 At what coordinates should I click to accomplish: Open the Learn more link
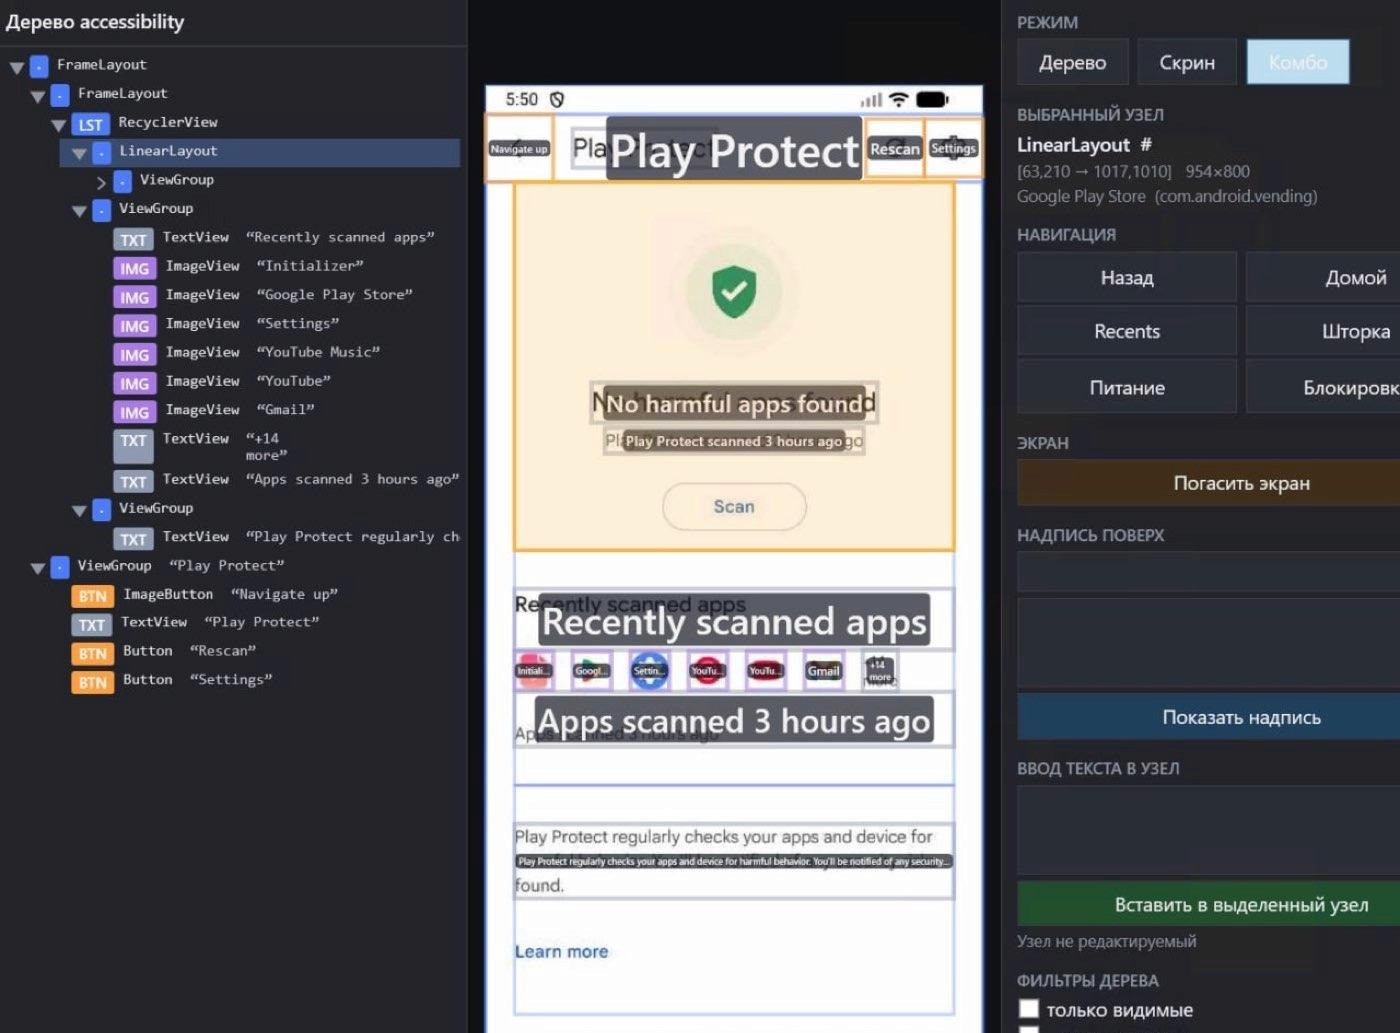coord(561,952)
